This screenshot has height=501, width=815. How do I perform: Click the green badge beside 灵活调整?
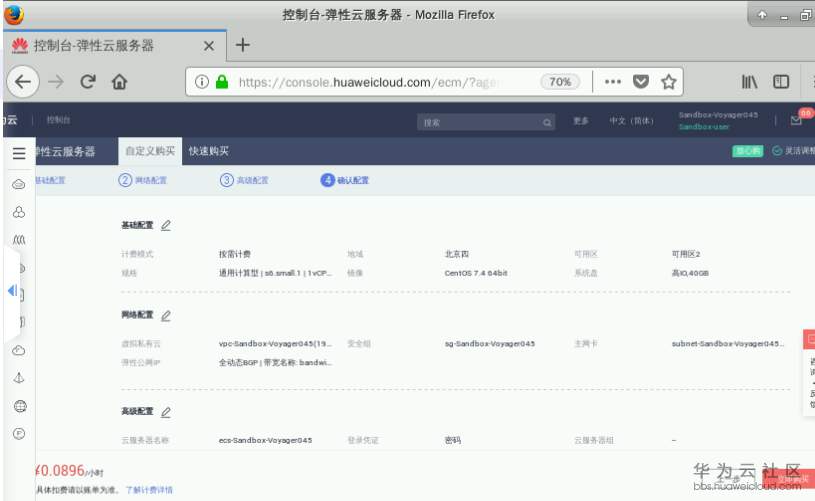pos(747,151)
